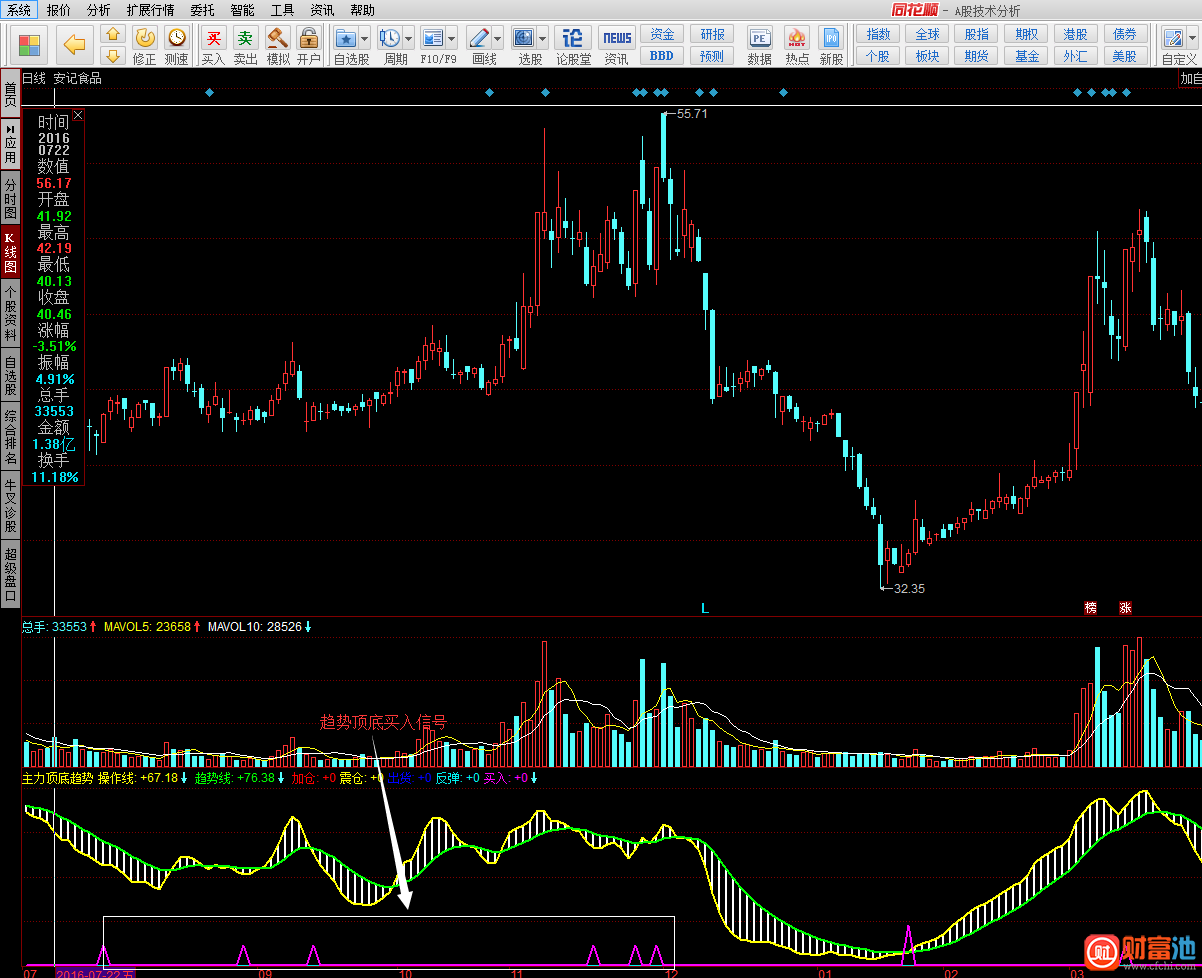Close the data panel with the X
This screenshot has height=978, width=1202.
point(78,115)
